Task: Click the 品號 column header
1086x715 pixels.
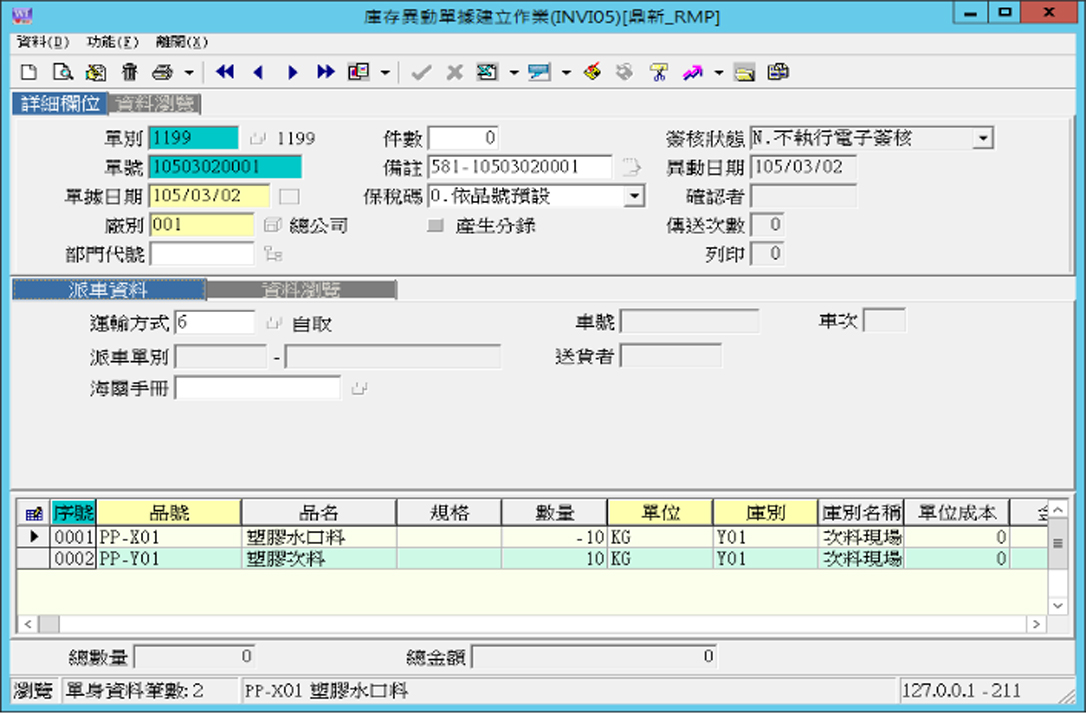Action: pyautogui.click(x=168, y=513)
